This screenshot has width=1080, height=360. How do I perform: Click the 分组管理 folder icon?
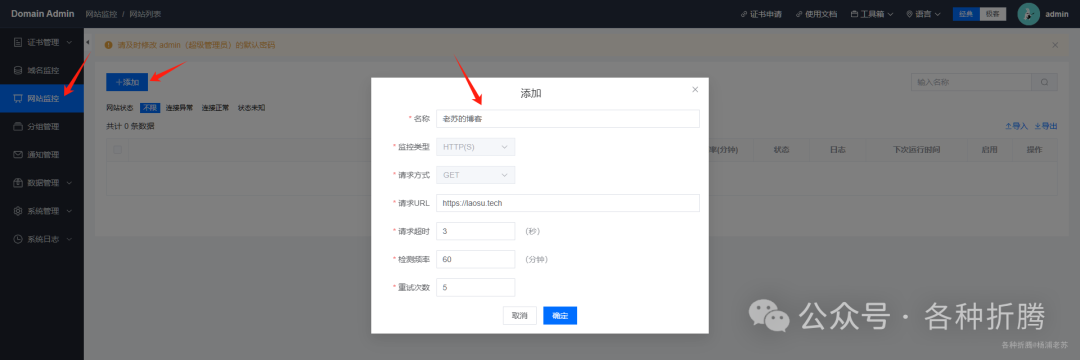[19, 127]
